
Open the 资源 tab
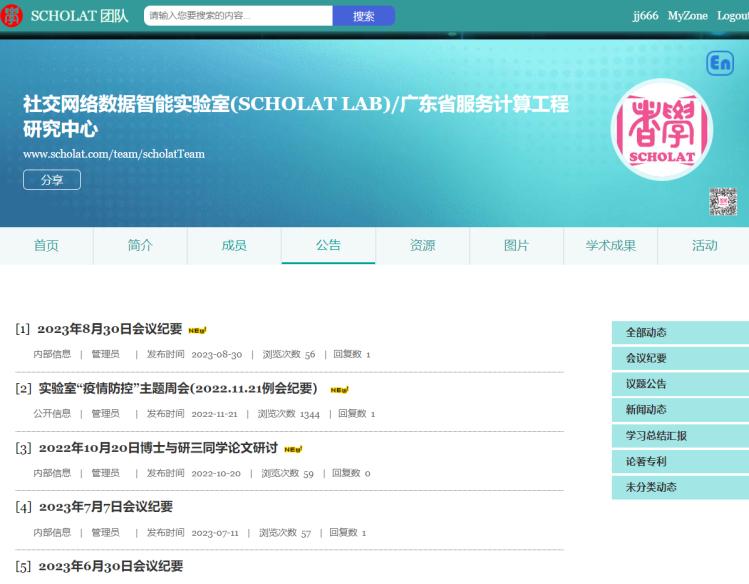(422, 246)
